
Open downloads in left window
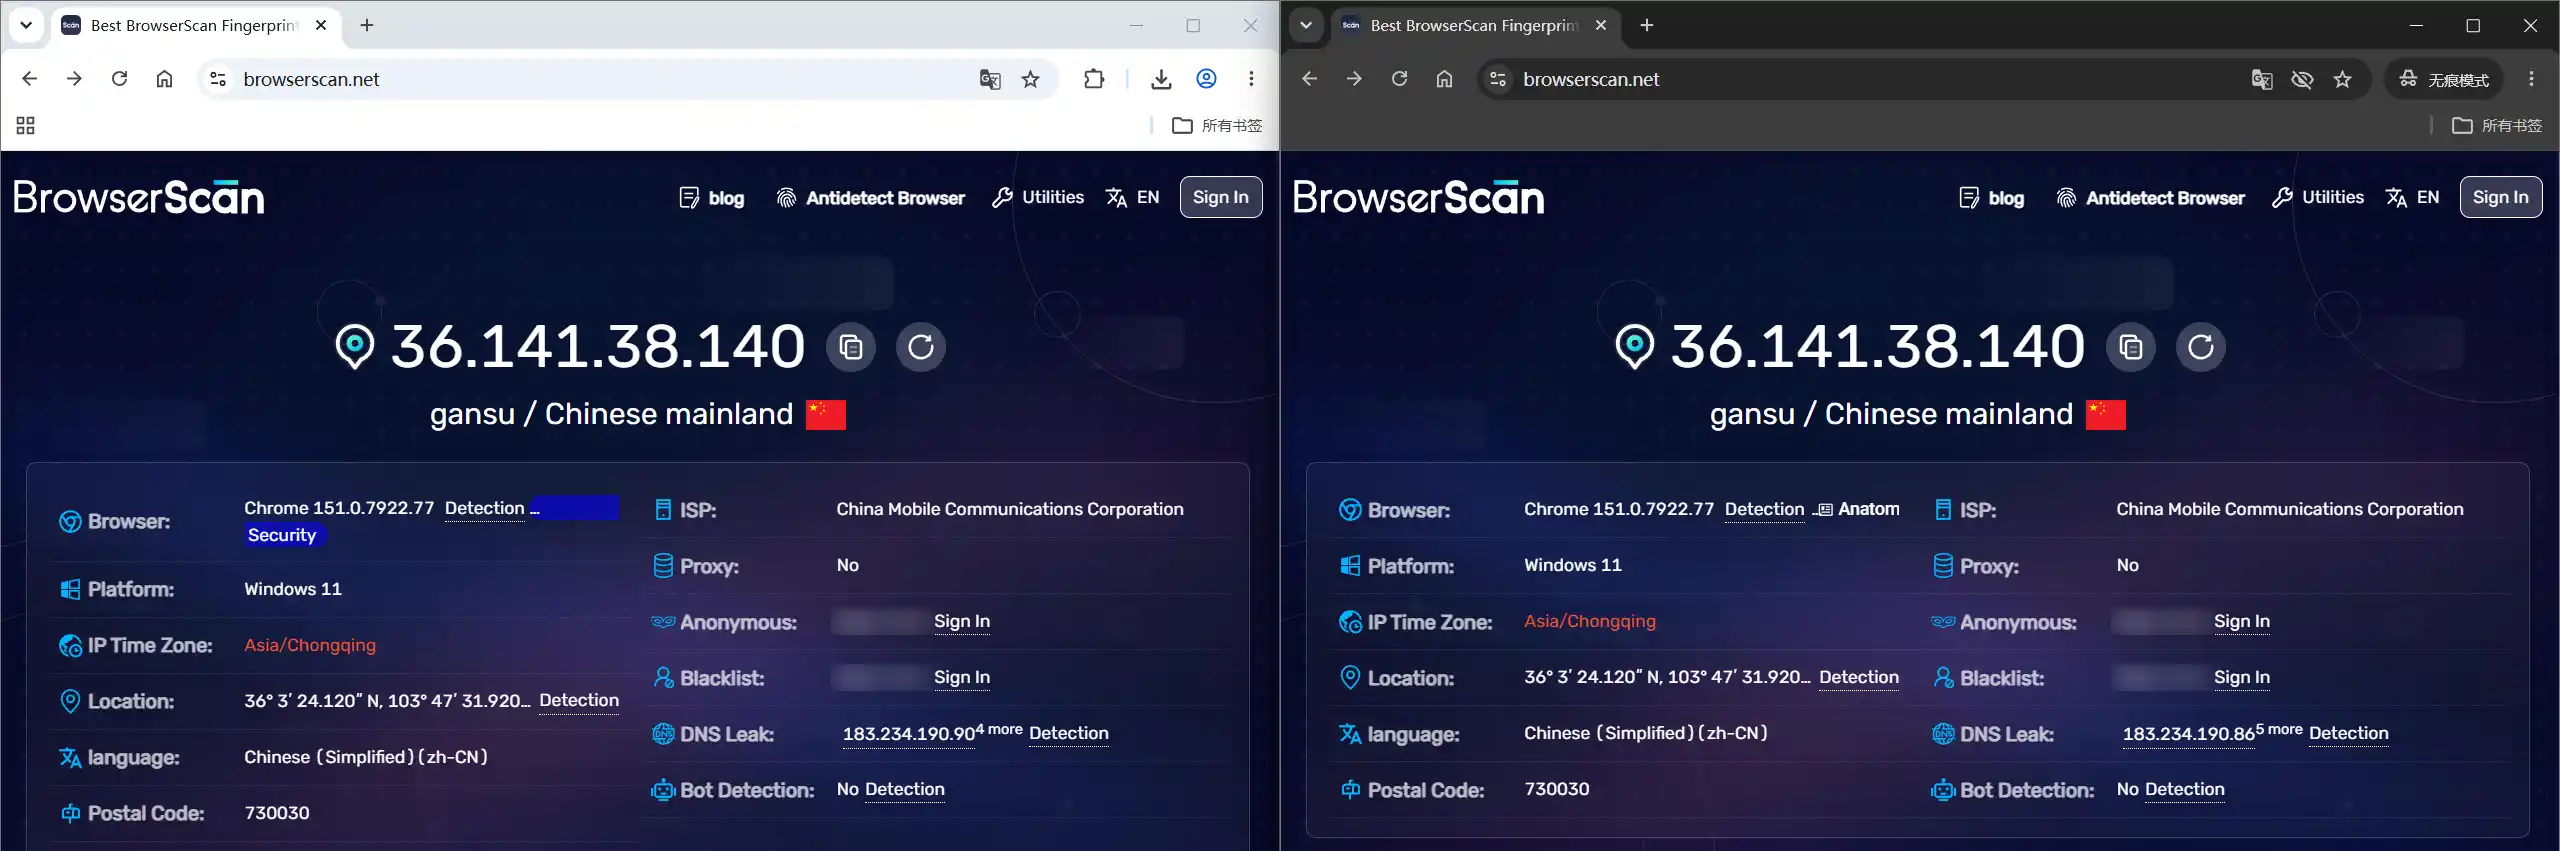click(1161, 79)
